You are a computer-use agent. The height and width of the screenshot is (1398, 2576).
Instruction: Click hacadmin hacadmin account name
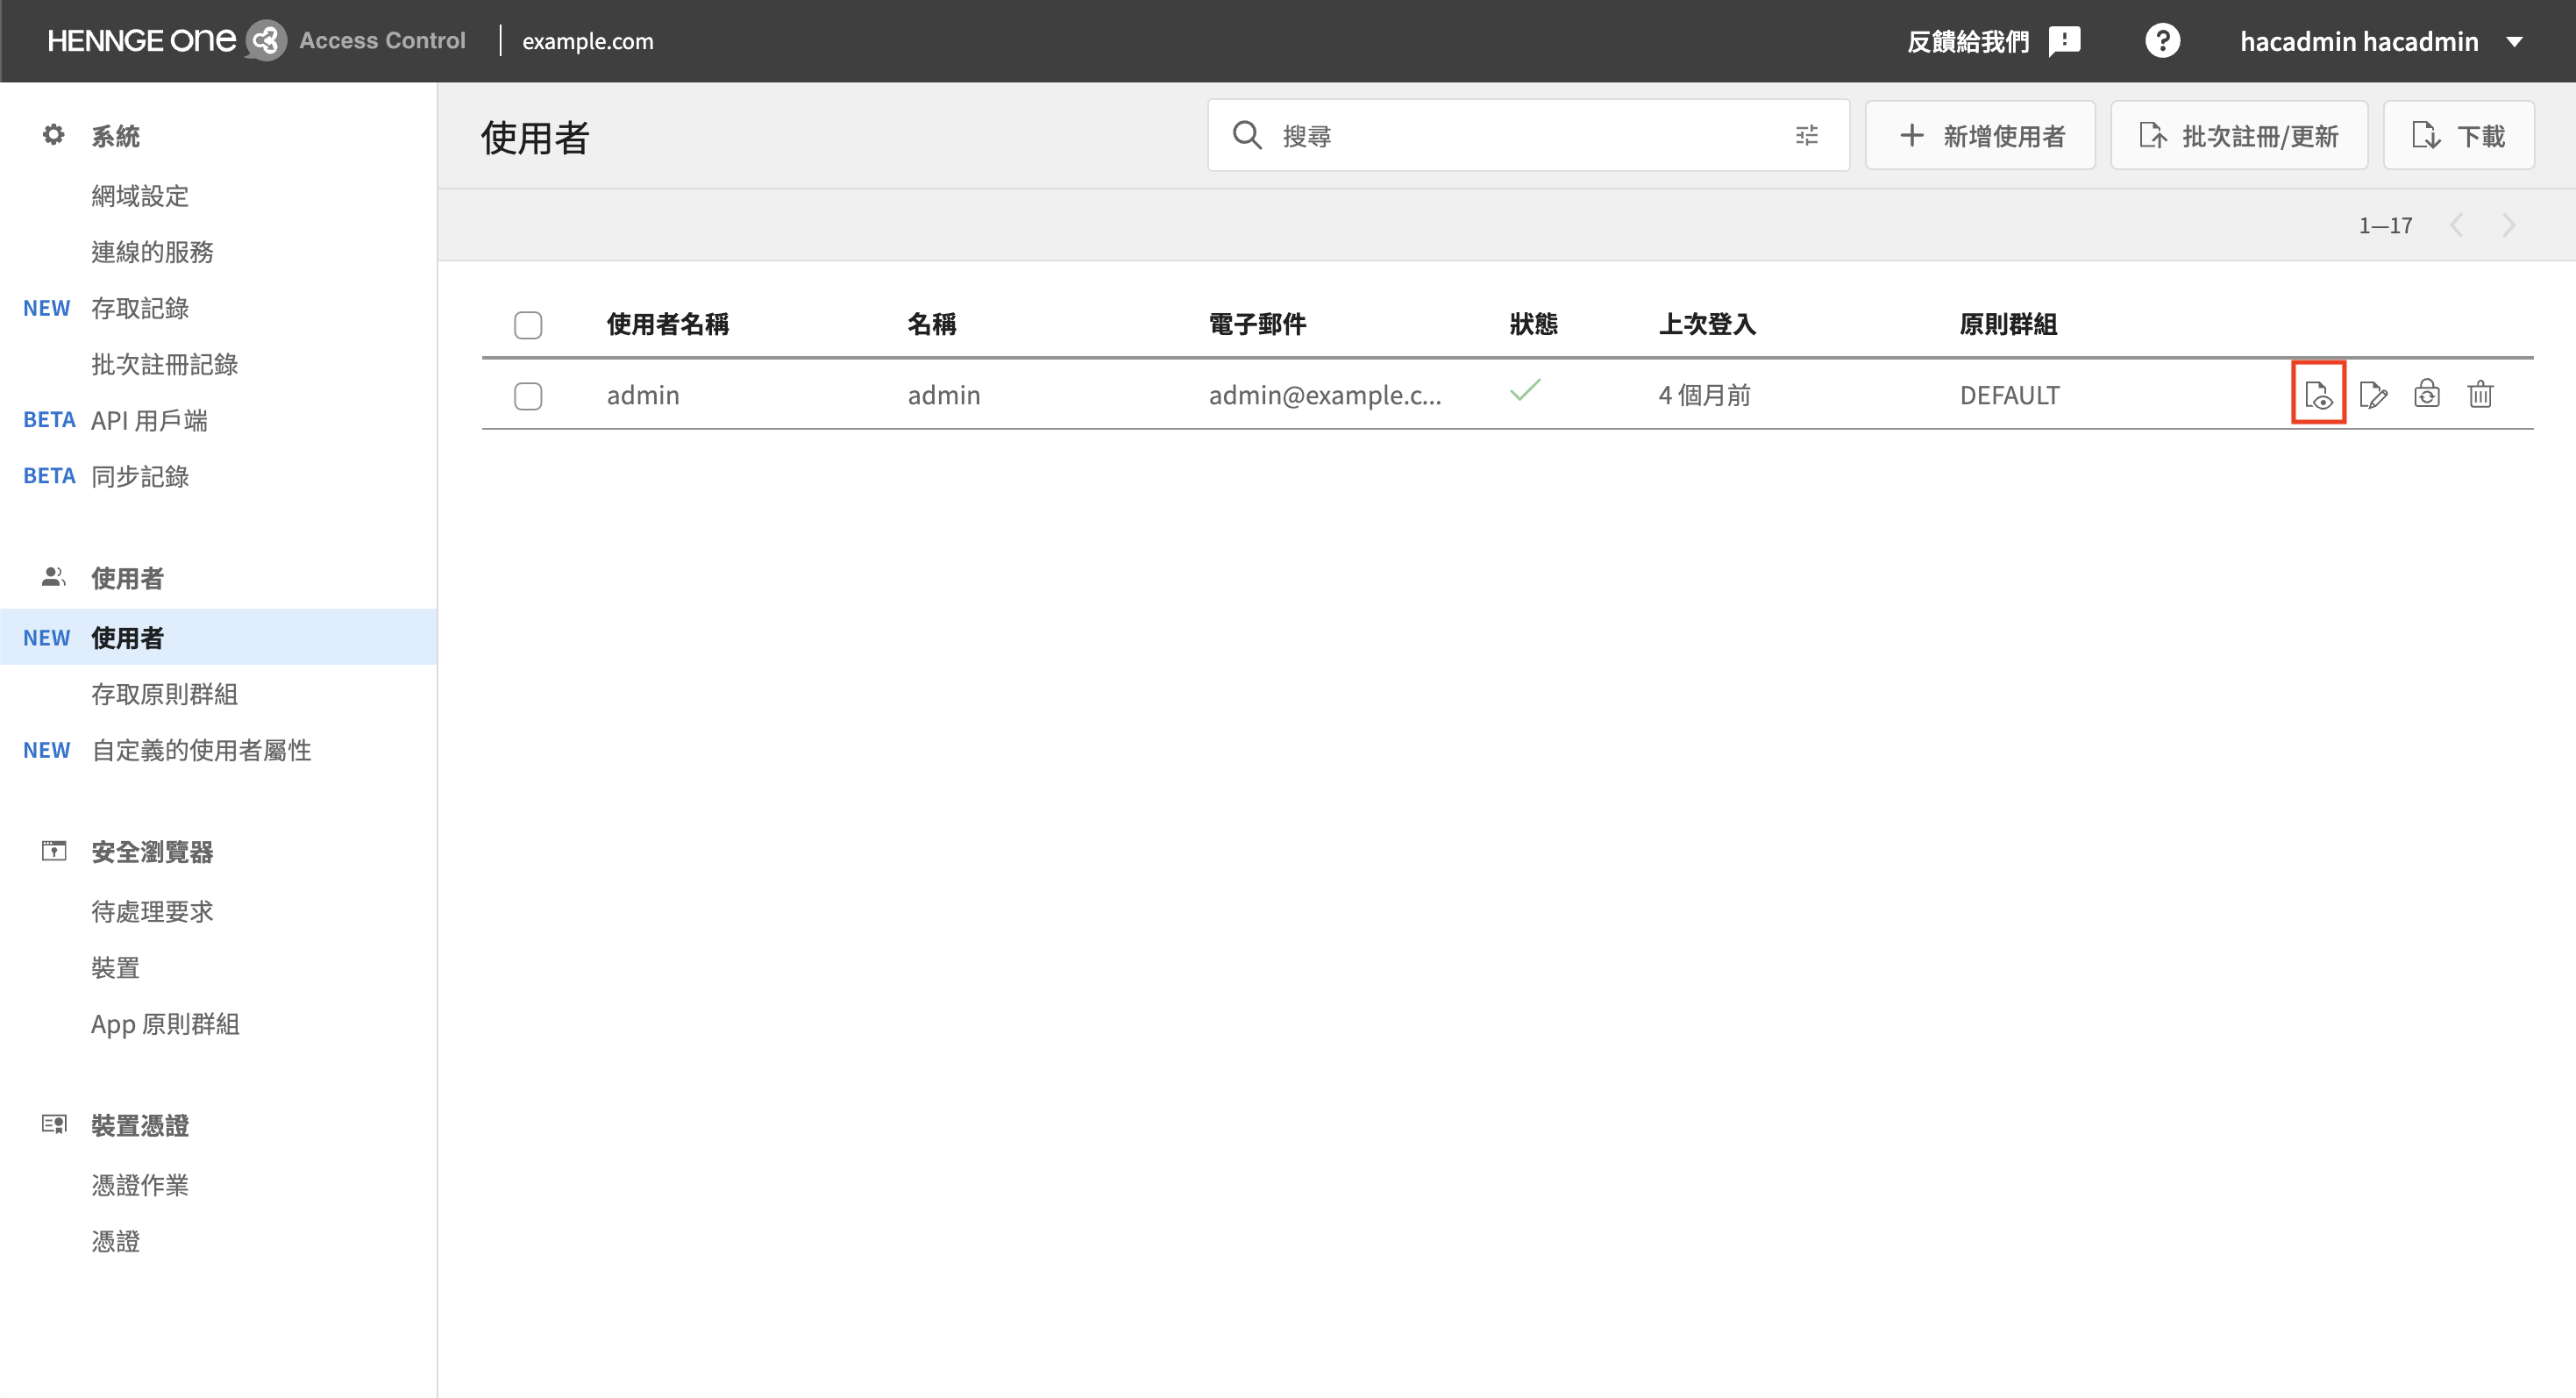pyautogui.click(x=2359, y=41)
